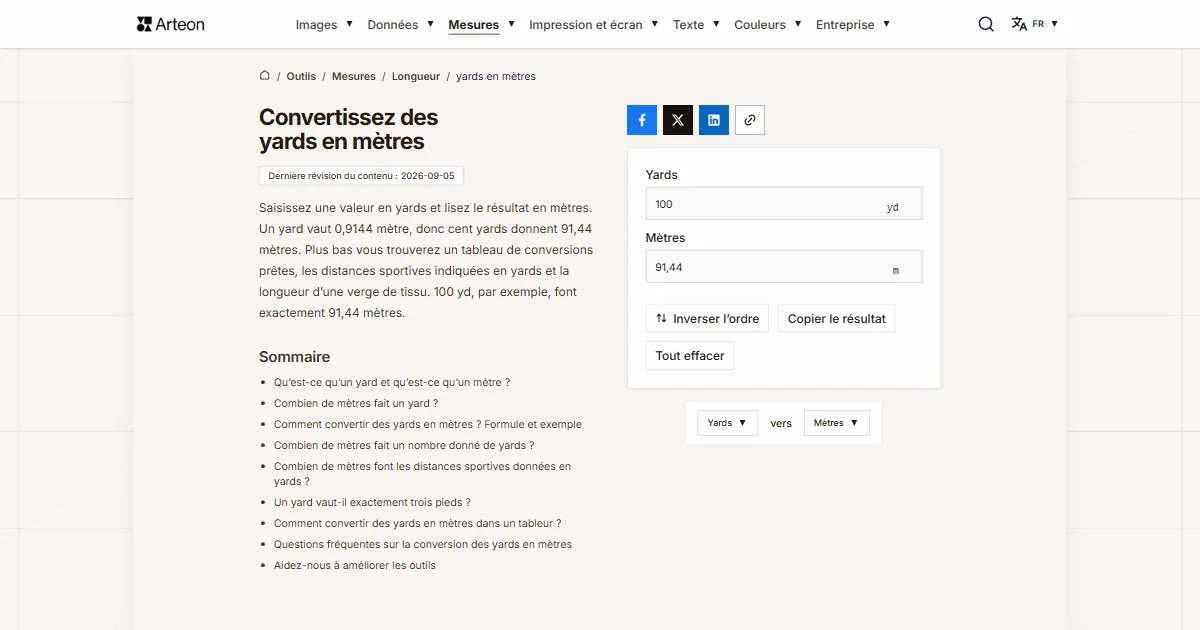Expand the Entreprise menu
The image size is (1200, 630).
coord(853,25)
